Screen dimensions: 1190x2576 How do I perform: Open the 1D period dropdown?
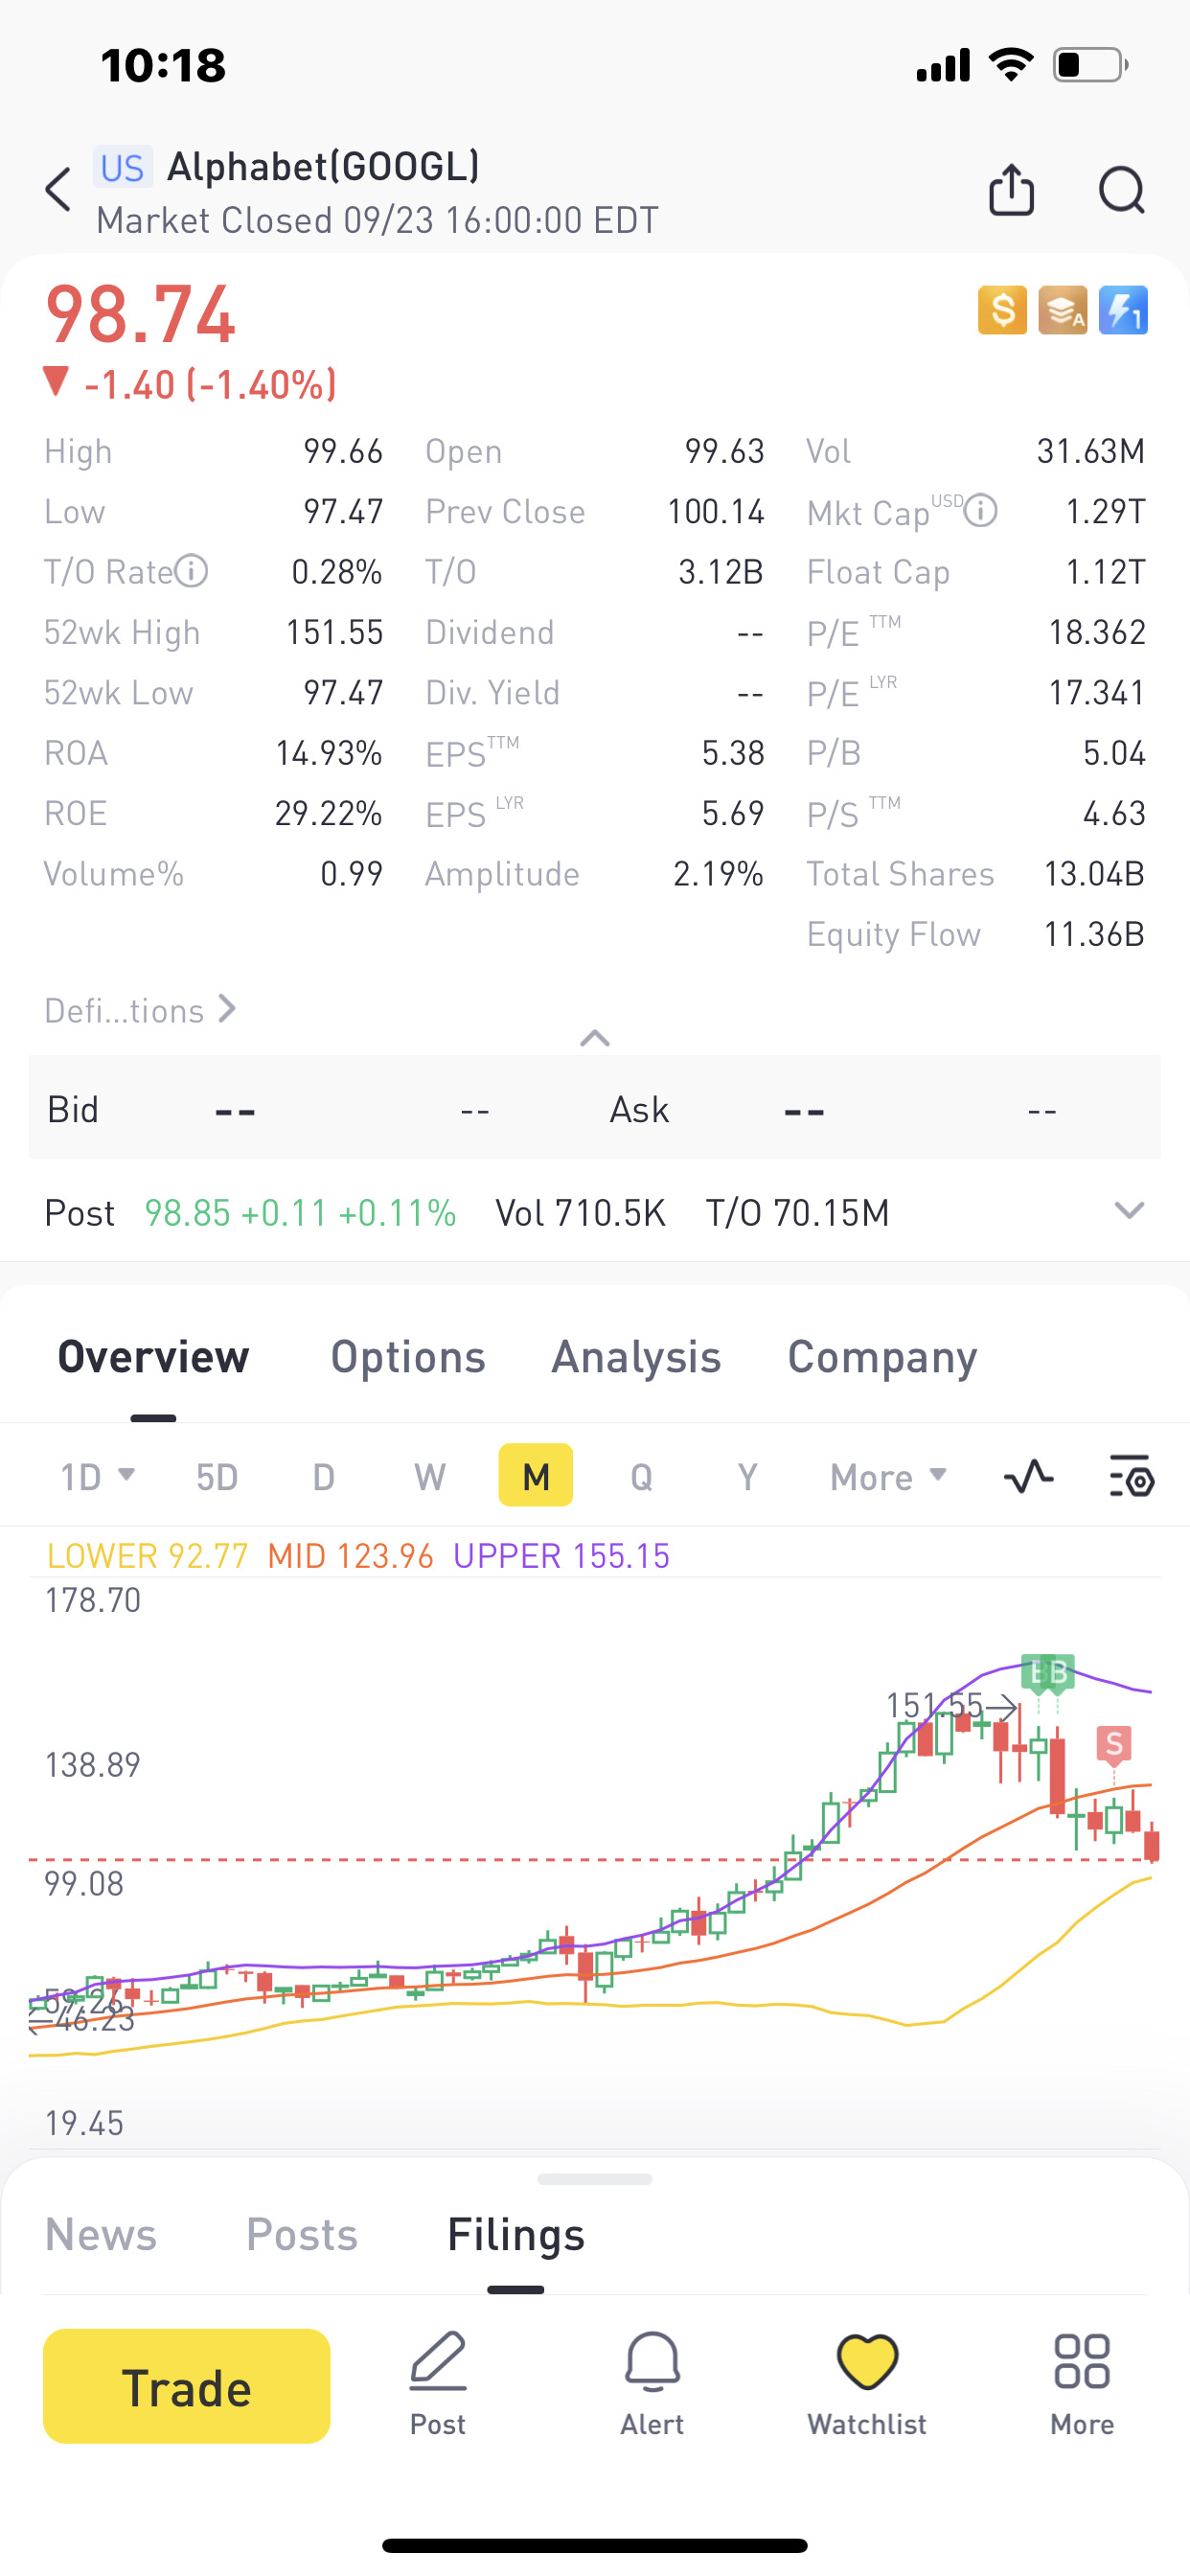tap(97, 1476)
